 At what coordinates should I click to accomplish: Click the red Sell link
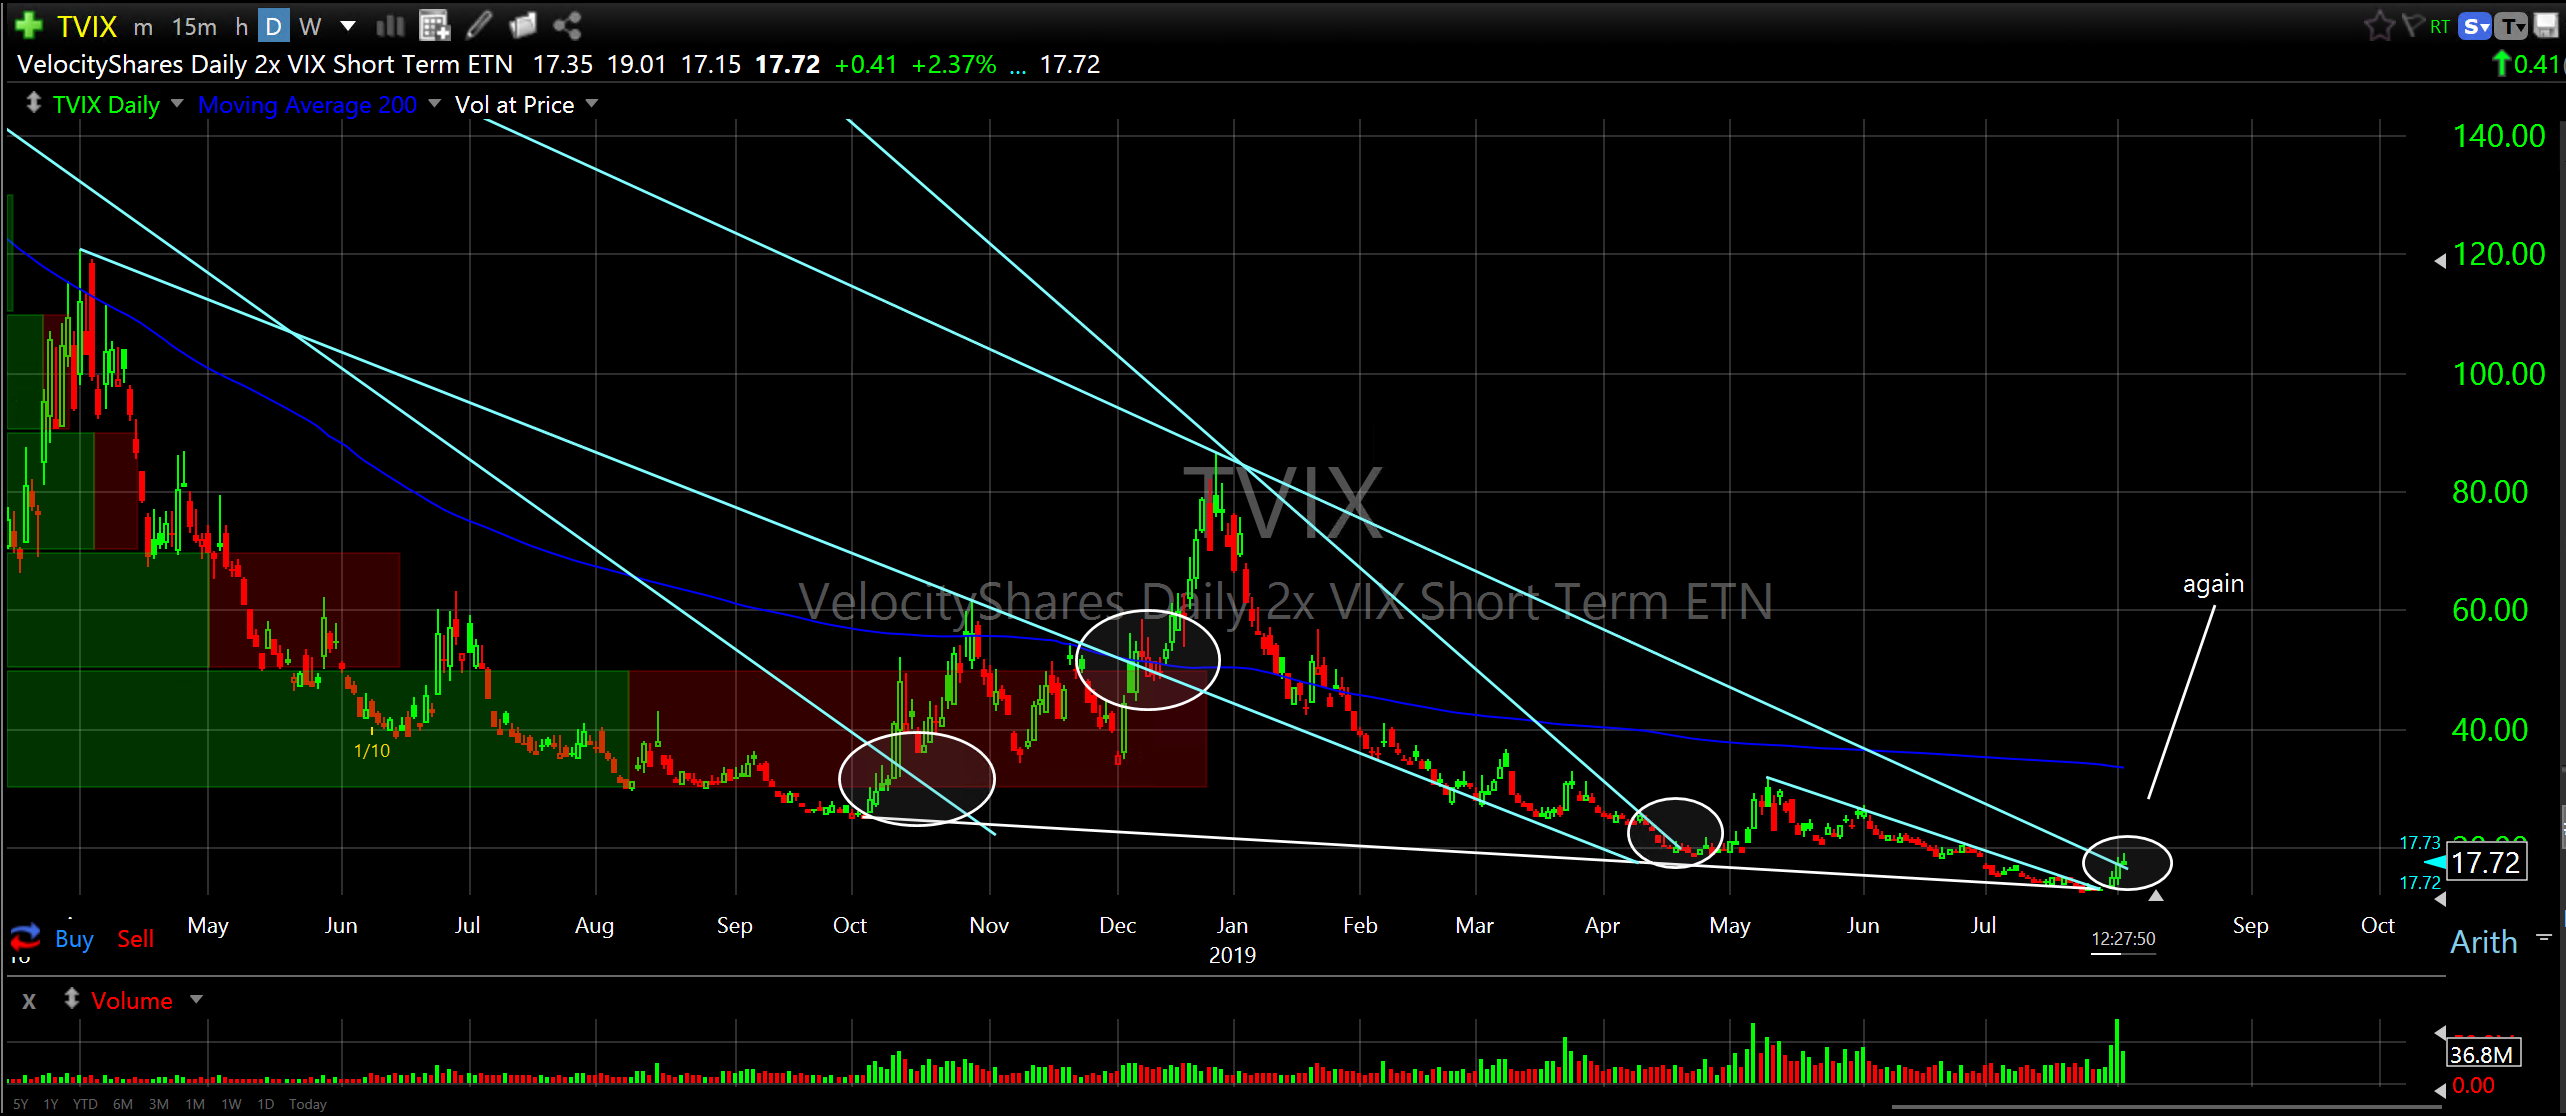tap(136, 939)
